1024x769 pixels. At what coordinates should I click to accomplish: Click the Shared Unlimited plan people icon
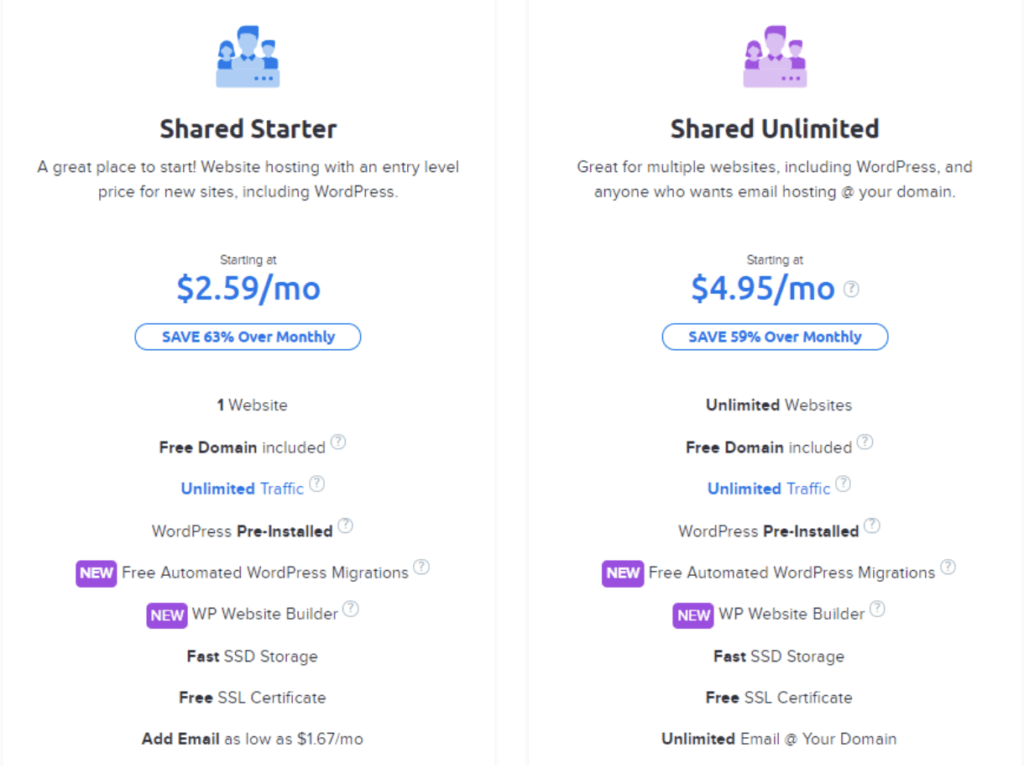(774, 57)
